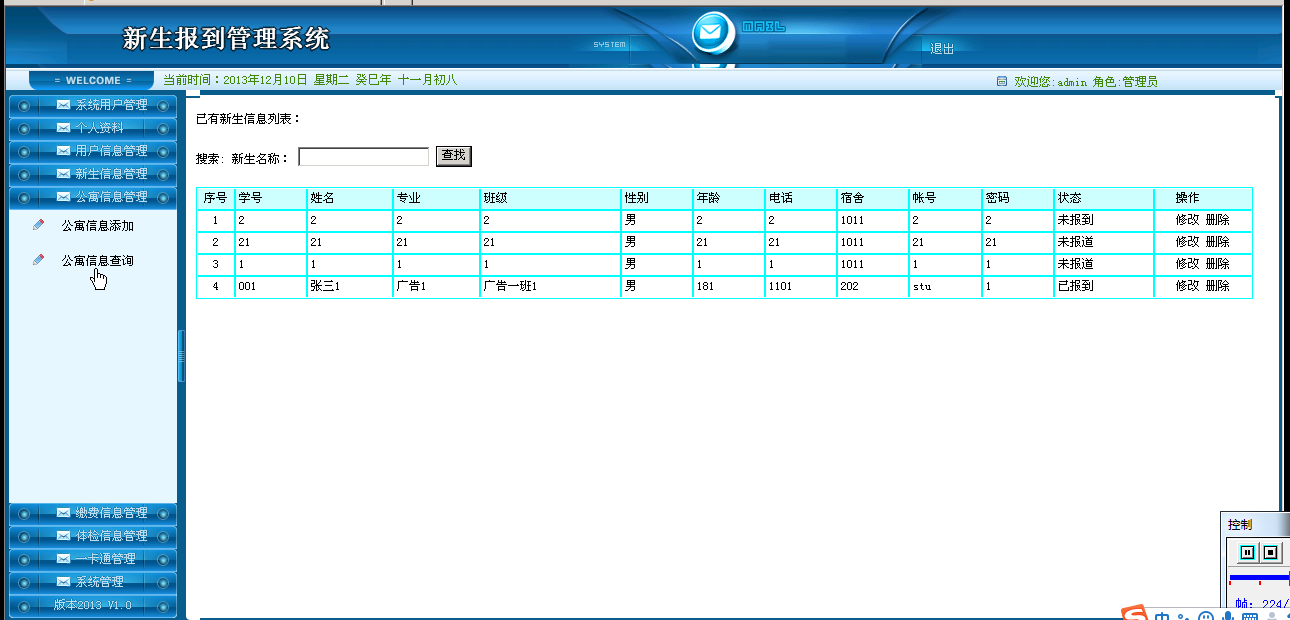Select the 1101 phone cell

click(x=800, y=286)
